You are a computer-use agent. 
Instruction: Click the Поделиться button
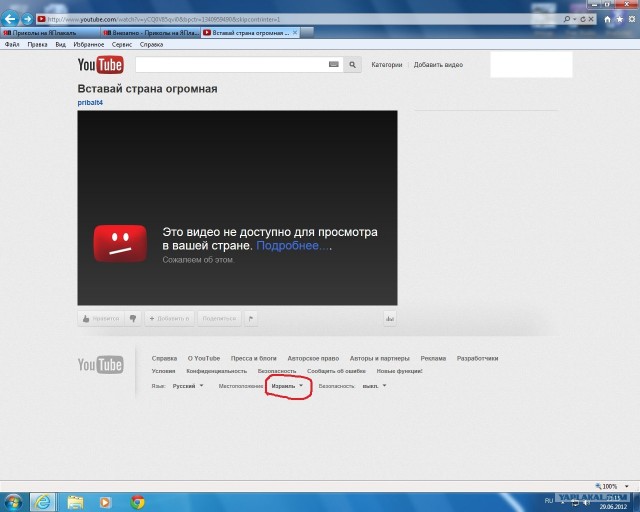click(219, 318)
